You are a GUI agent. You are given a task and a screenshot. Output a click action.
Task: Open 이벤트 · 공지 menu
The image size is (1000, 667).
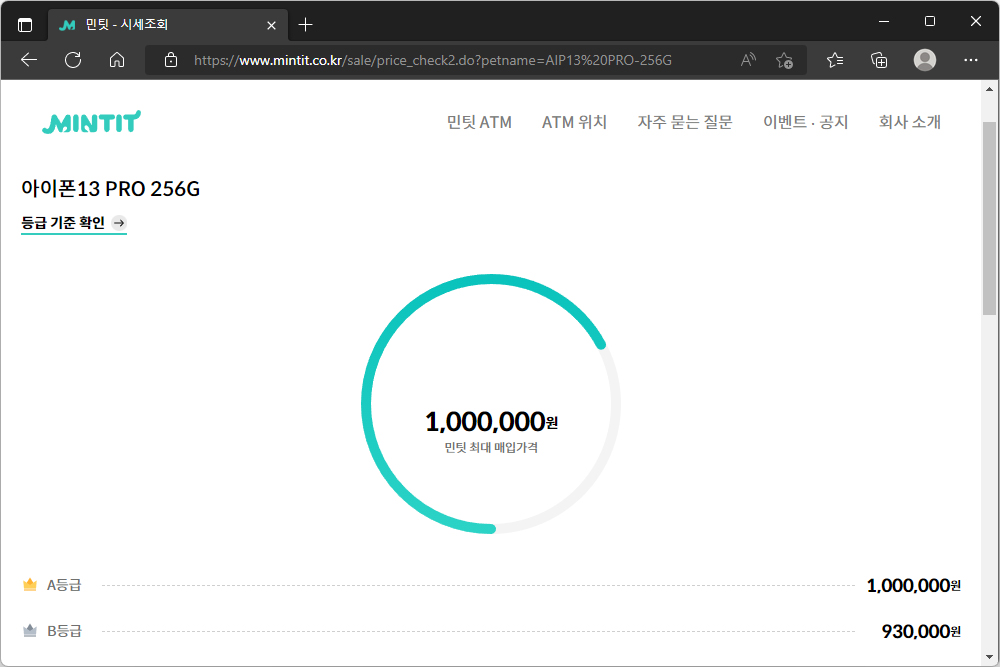(x=805, y=122)
